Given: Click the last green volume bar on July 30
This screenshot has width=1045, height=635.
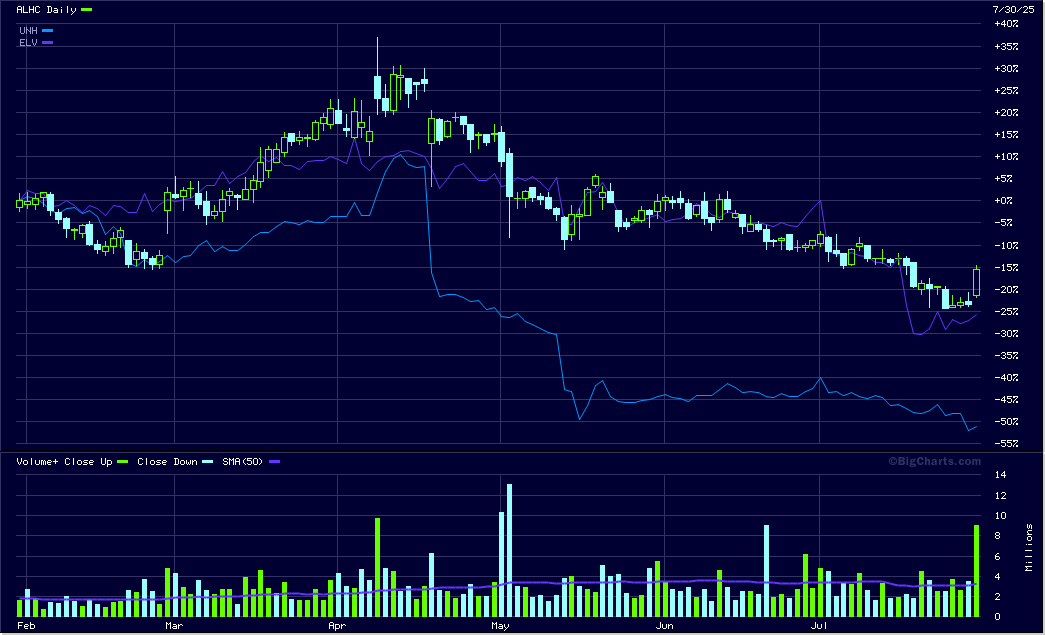Looking at the screenshot, I should point(976,570).
